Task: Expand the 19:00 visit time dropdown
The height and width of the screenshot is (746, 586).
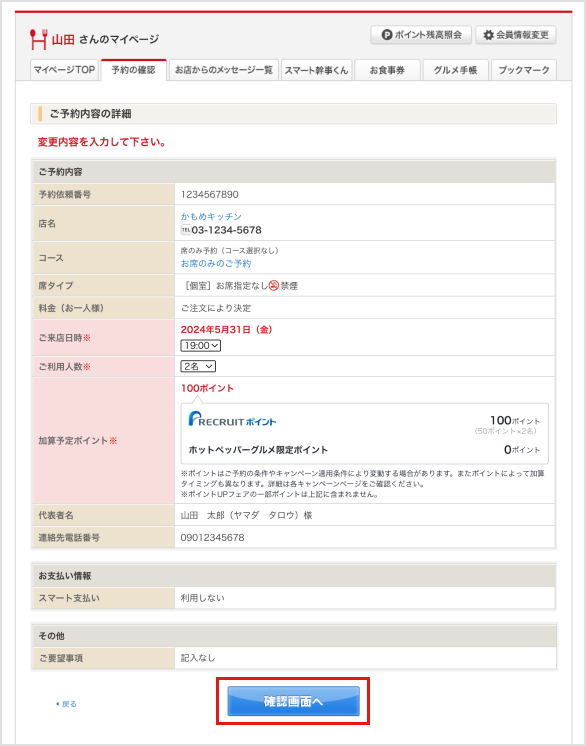Action: point(201,345)
